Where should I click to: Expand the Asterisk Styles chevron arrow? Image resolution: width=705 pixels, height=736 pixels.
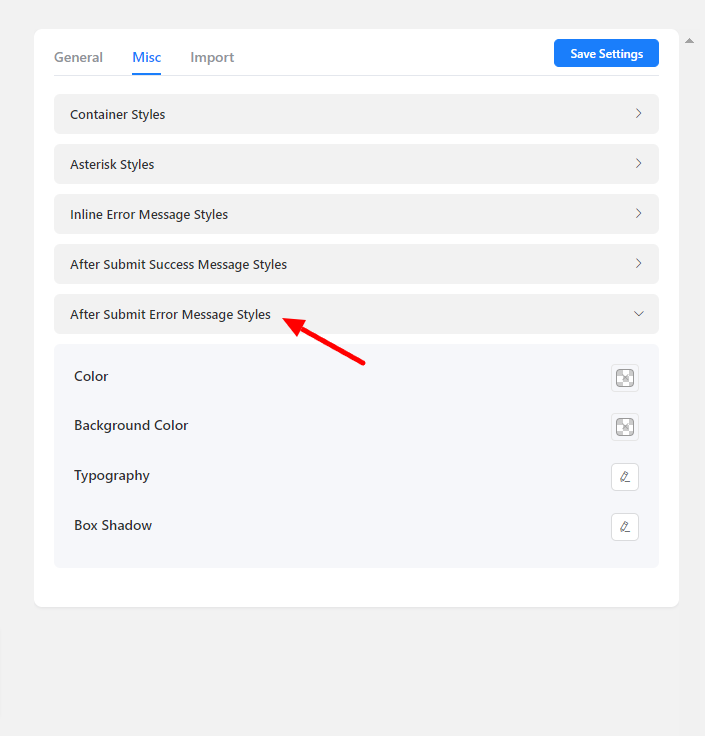pyautogui.click(x=638, y=164)
